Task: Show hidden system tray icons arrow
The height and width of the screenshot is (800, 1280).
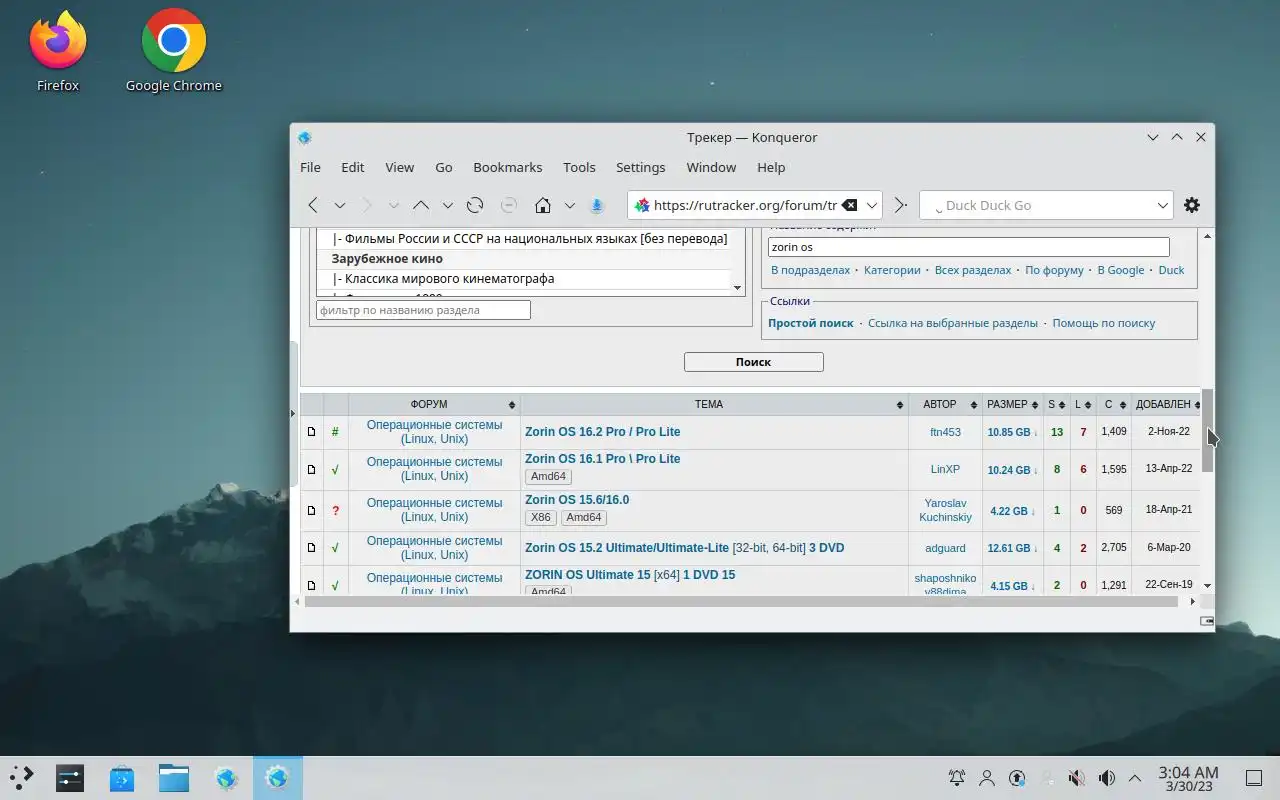Action: coord(1135,777)
